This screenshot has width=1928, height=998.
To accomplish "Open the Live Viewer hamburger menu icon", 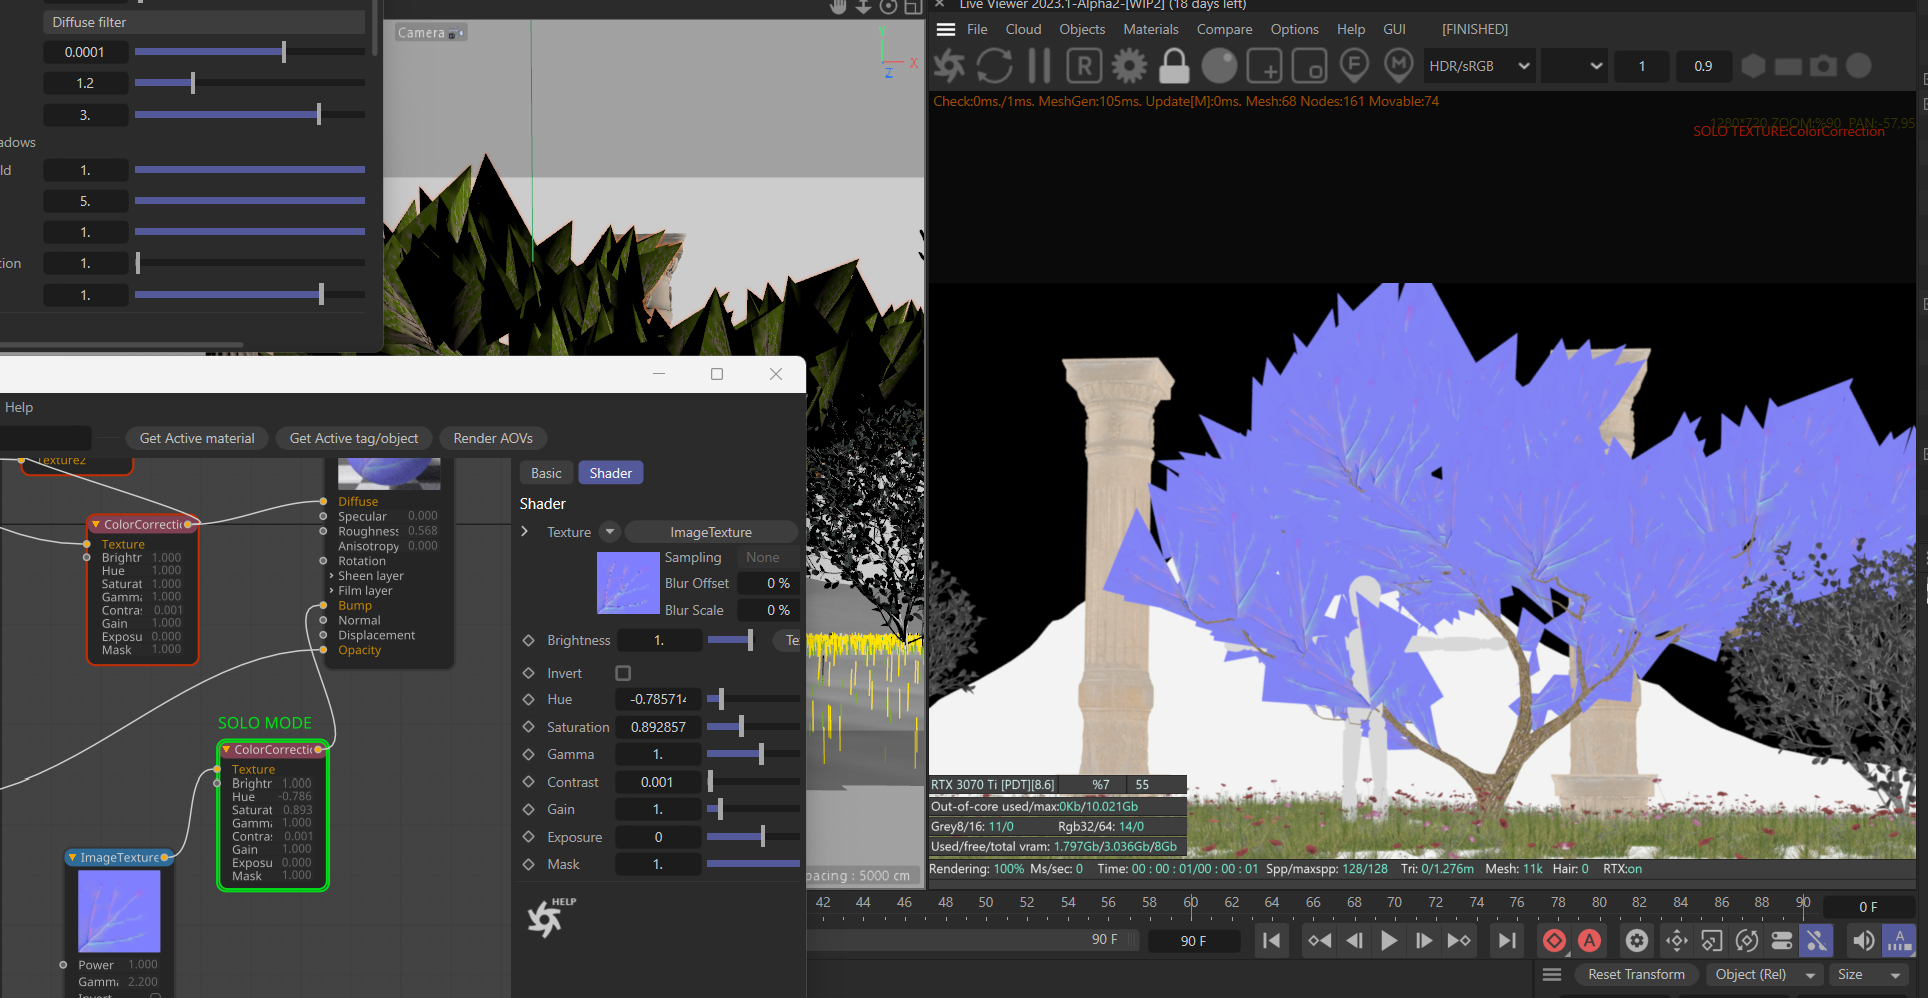I will (945, 29).
